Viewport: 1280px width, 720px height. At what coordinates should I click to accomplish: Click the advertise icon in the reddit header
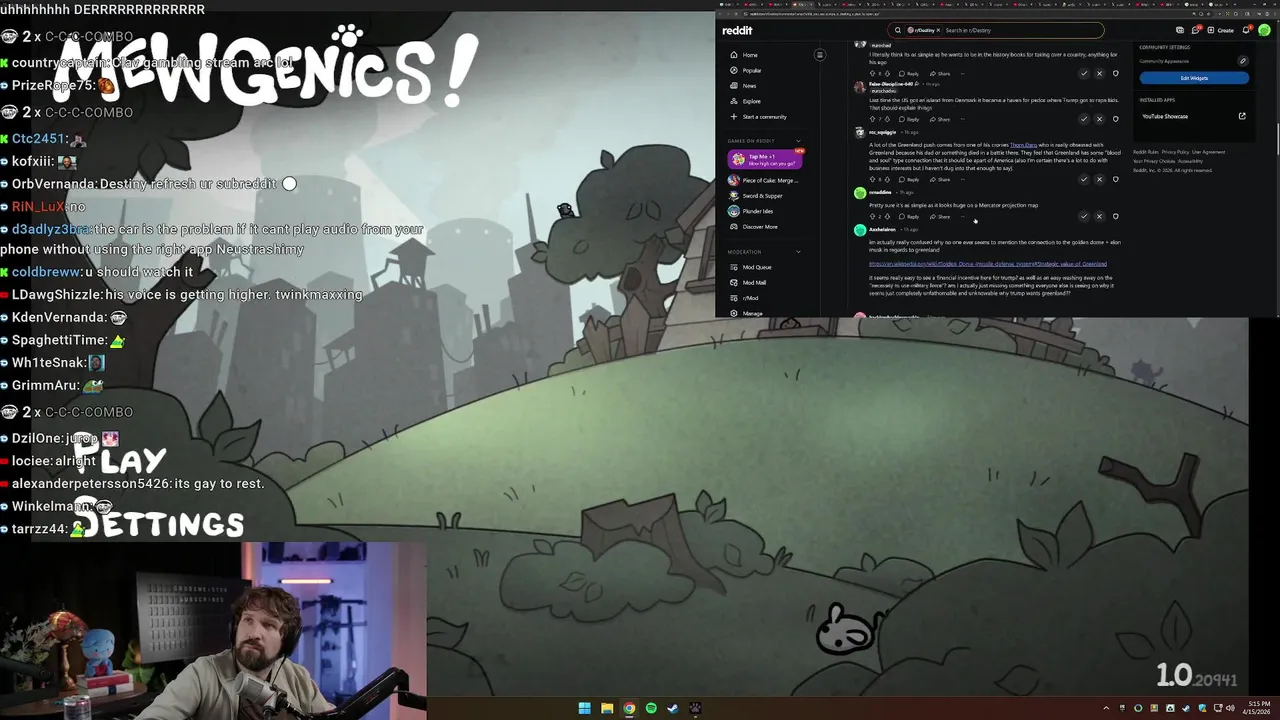1180,30
